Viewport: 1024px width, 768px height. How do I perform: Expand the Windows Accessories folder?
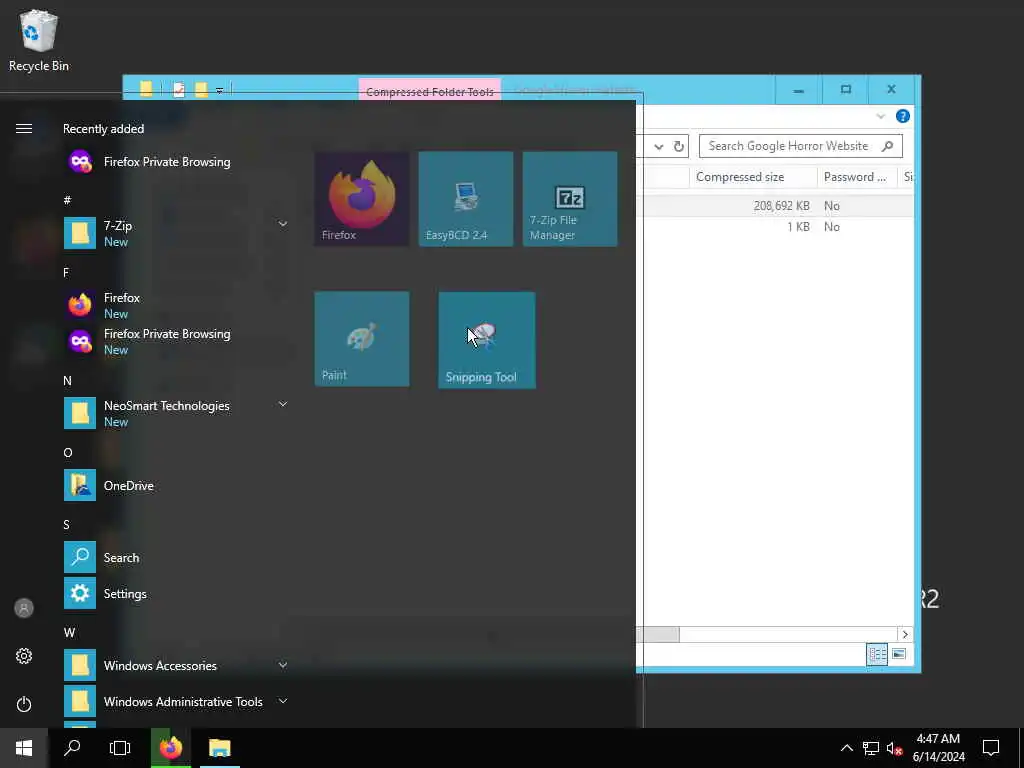click(283, 665)
